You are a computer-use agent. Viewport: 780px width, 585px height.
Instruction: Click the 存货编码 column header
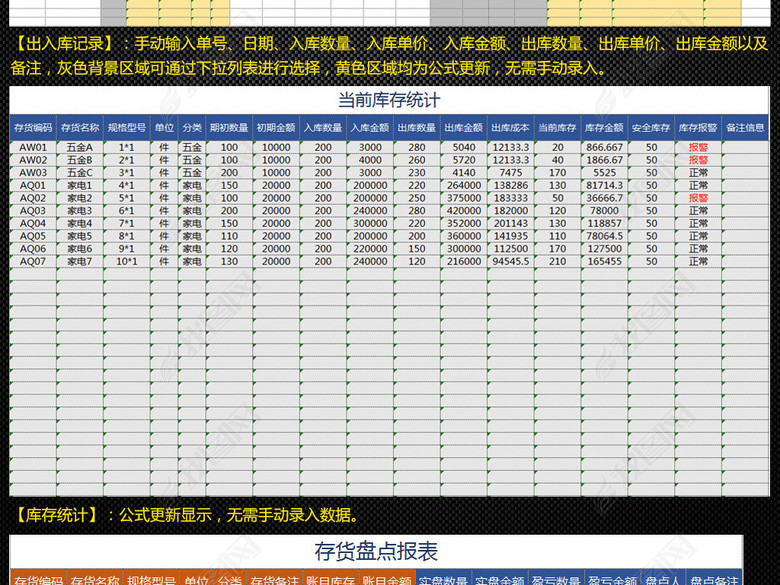tap(33, 128)
